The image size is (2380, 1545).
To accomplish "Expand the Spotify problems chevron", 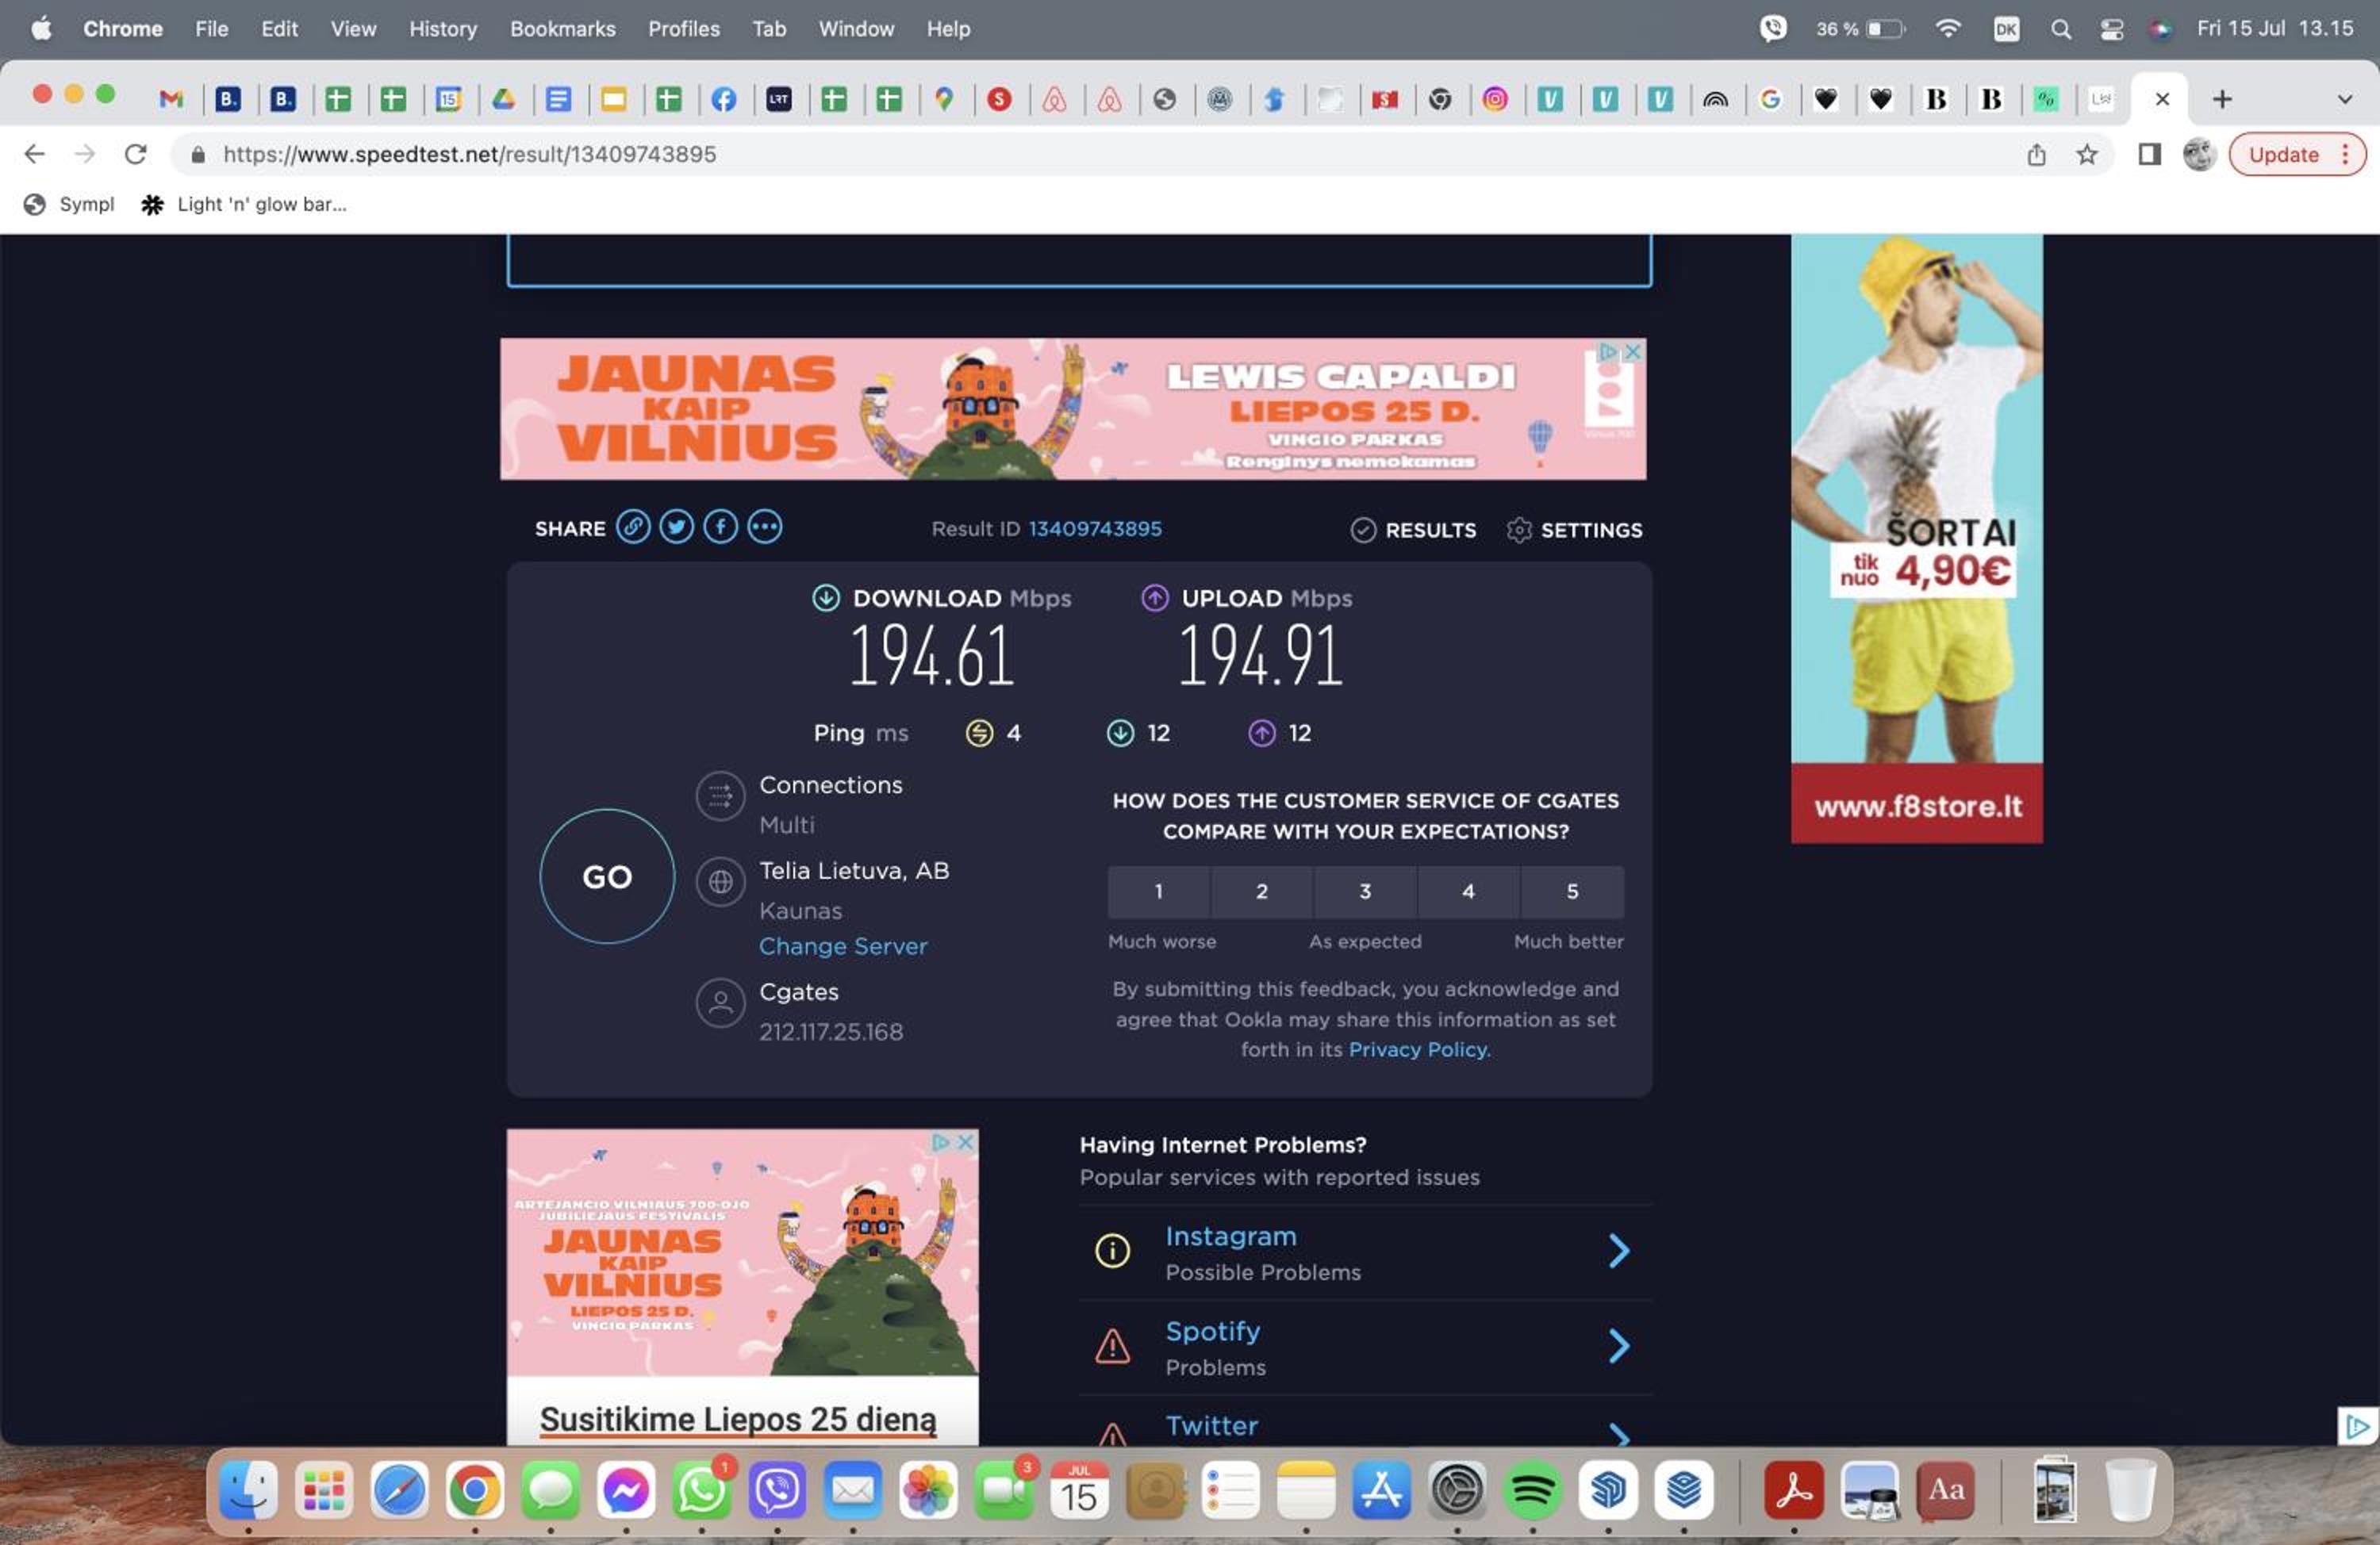I will click(1618, 1345).
